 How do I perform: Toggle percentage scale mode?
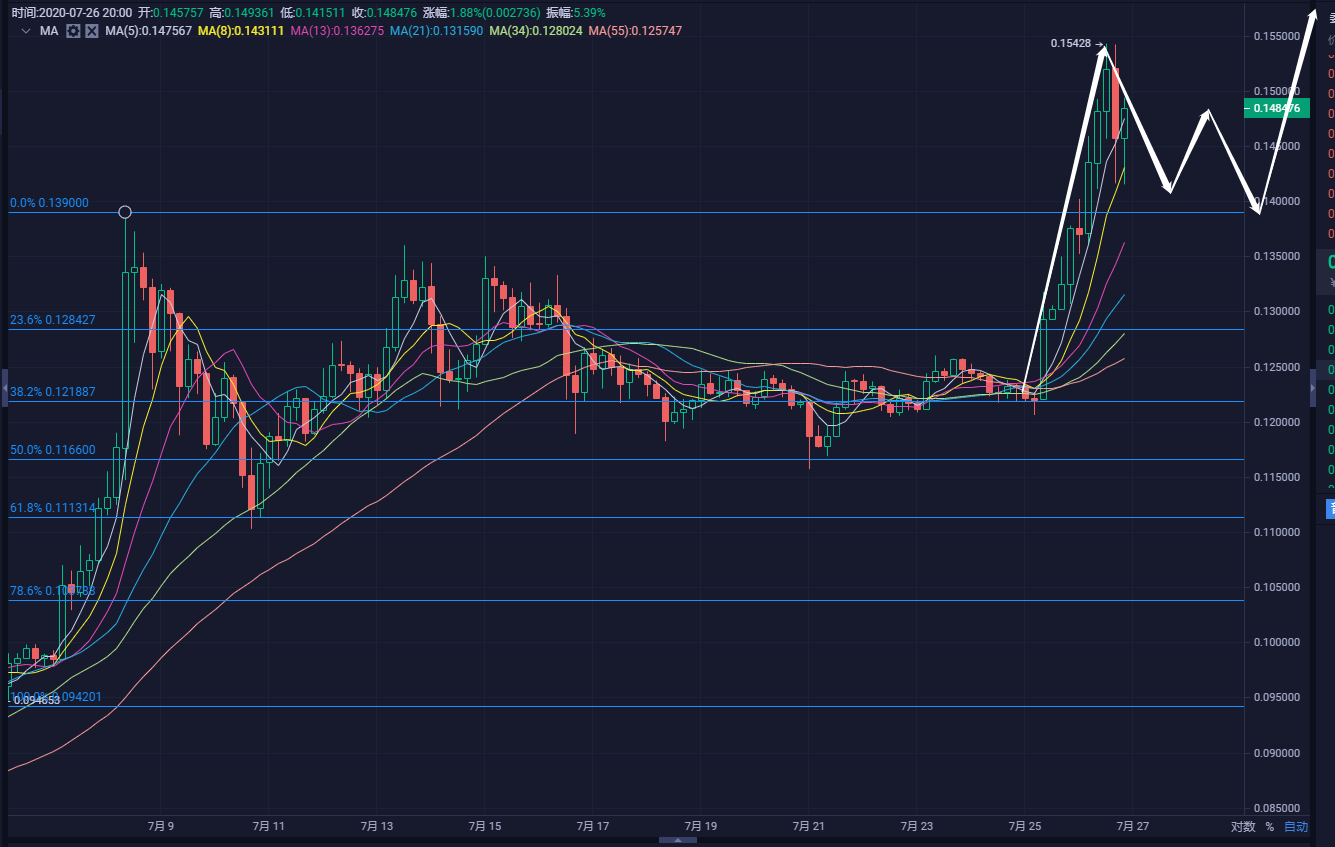(1270, 827)
